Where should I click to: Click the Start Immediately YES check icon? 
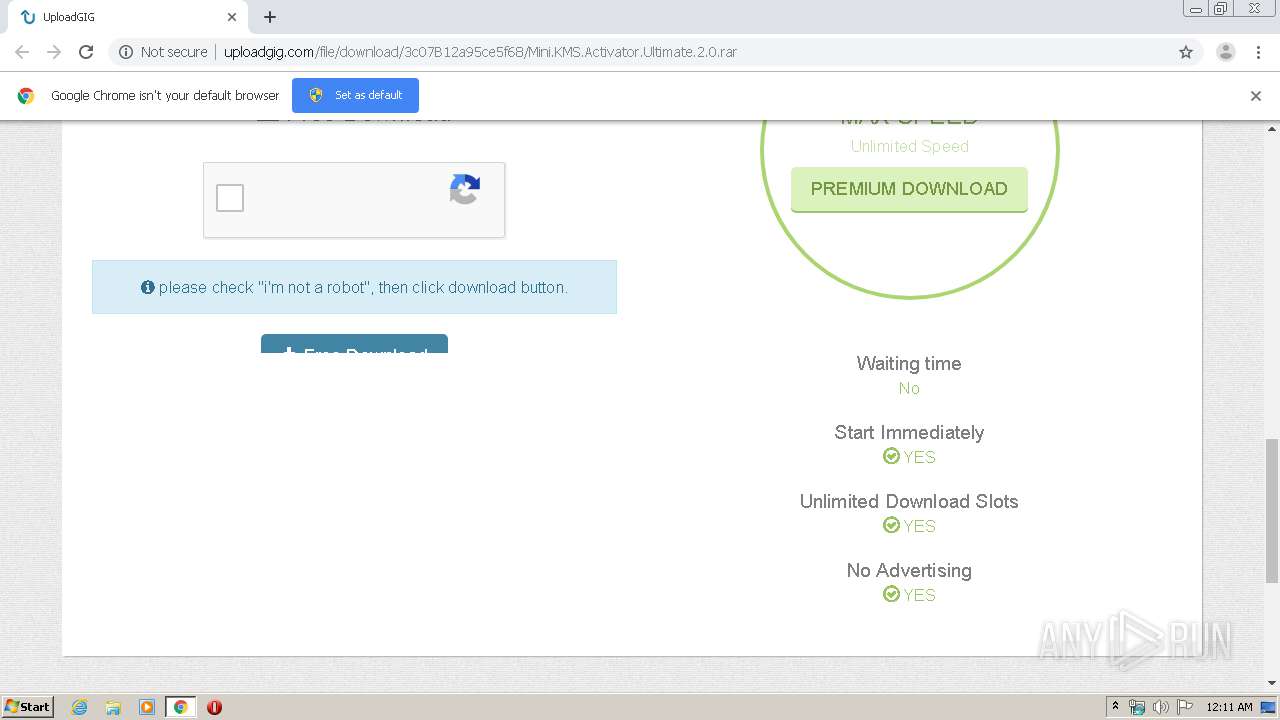click(x=891, y=456)
